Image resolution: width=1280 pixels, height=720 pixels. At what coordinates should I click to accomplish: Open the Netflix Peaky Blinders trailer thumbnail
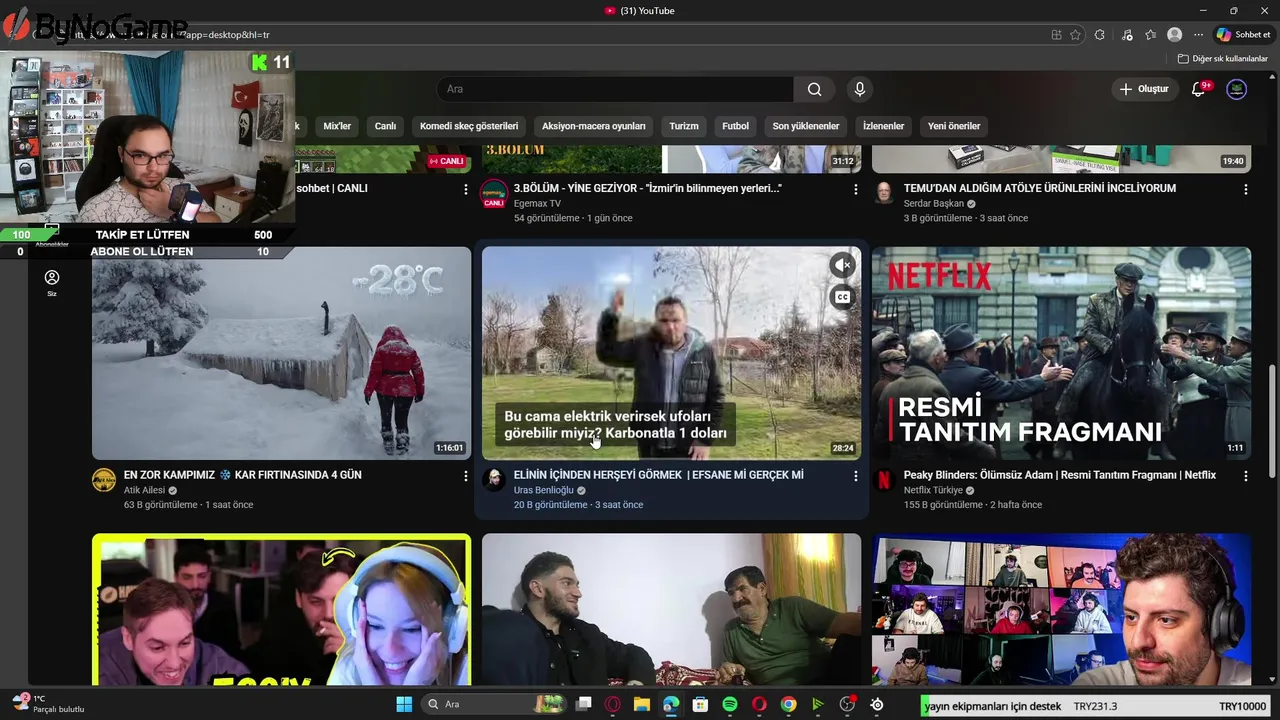(1061, 353)
